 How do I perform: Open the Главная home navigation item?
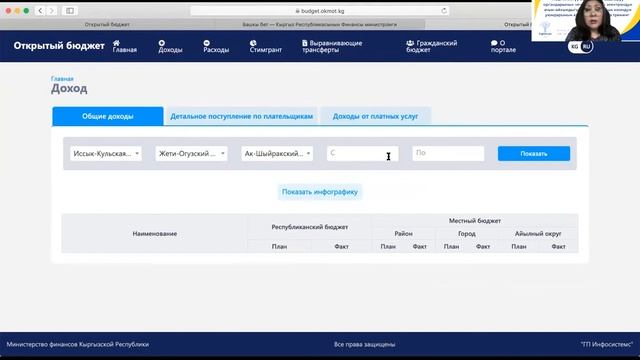(x=124, y=47)
